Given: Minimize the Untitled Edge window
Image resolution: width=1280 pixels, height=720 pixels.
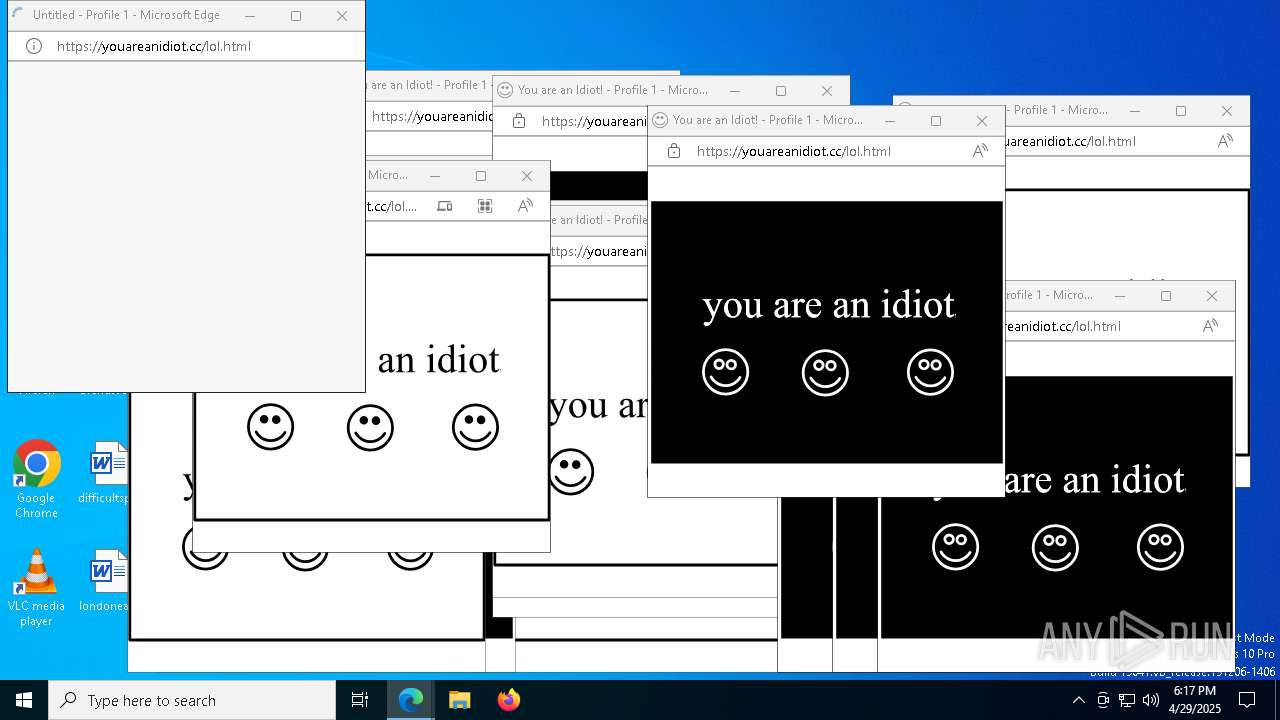Looking at the screenshot, I should tap(250, 16).
